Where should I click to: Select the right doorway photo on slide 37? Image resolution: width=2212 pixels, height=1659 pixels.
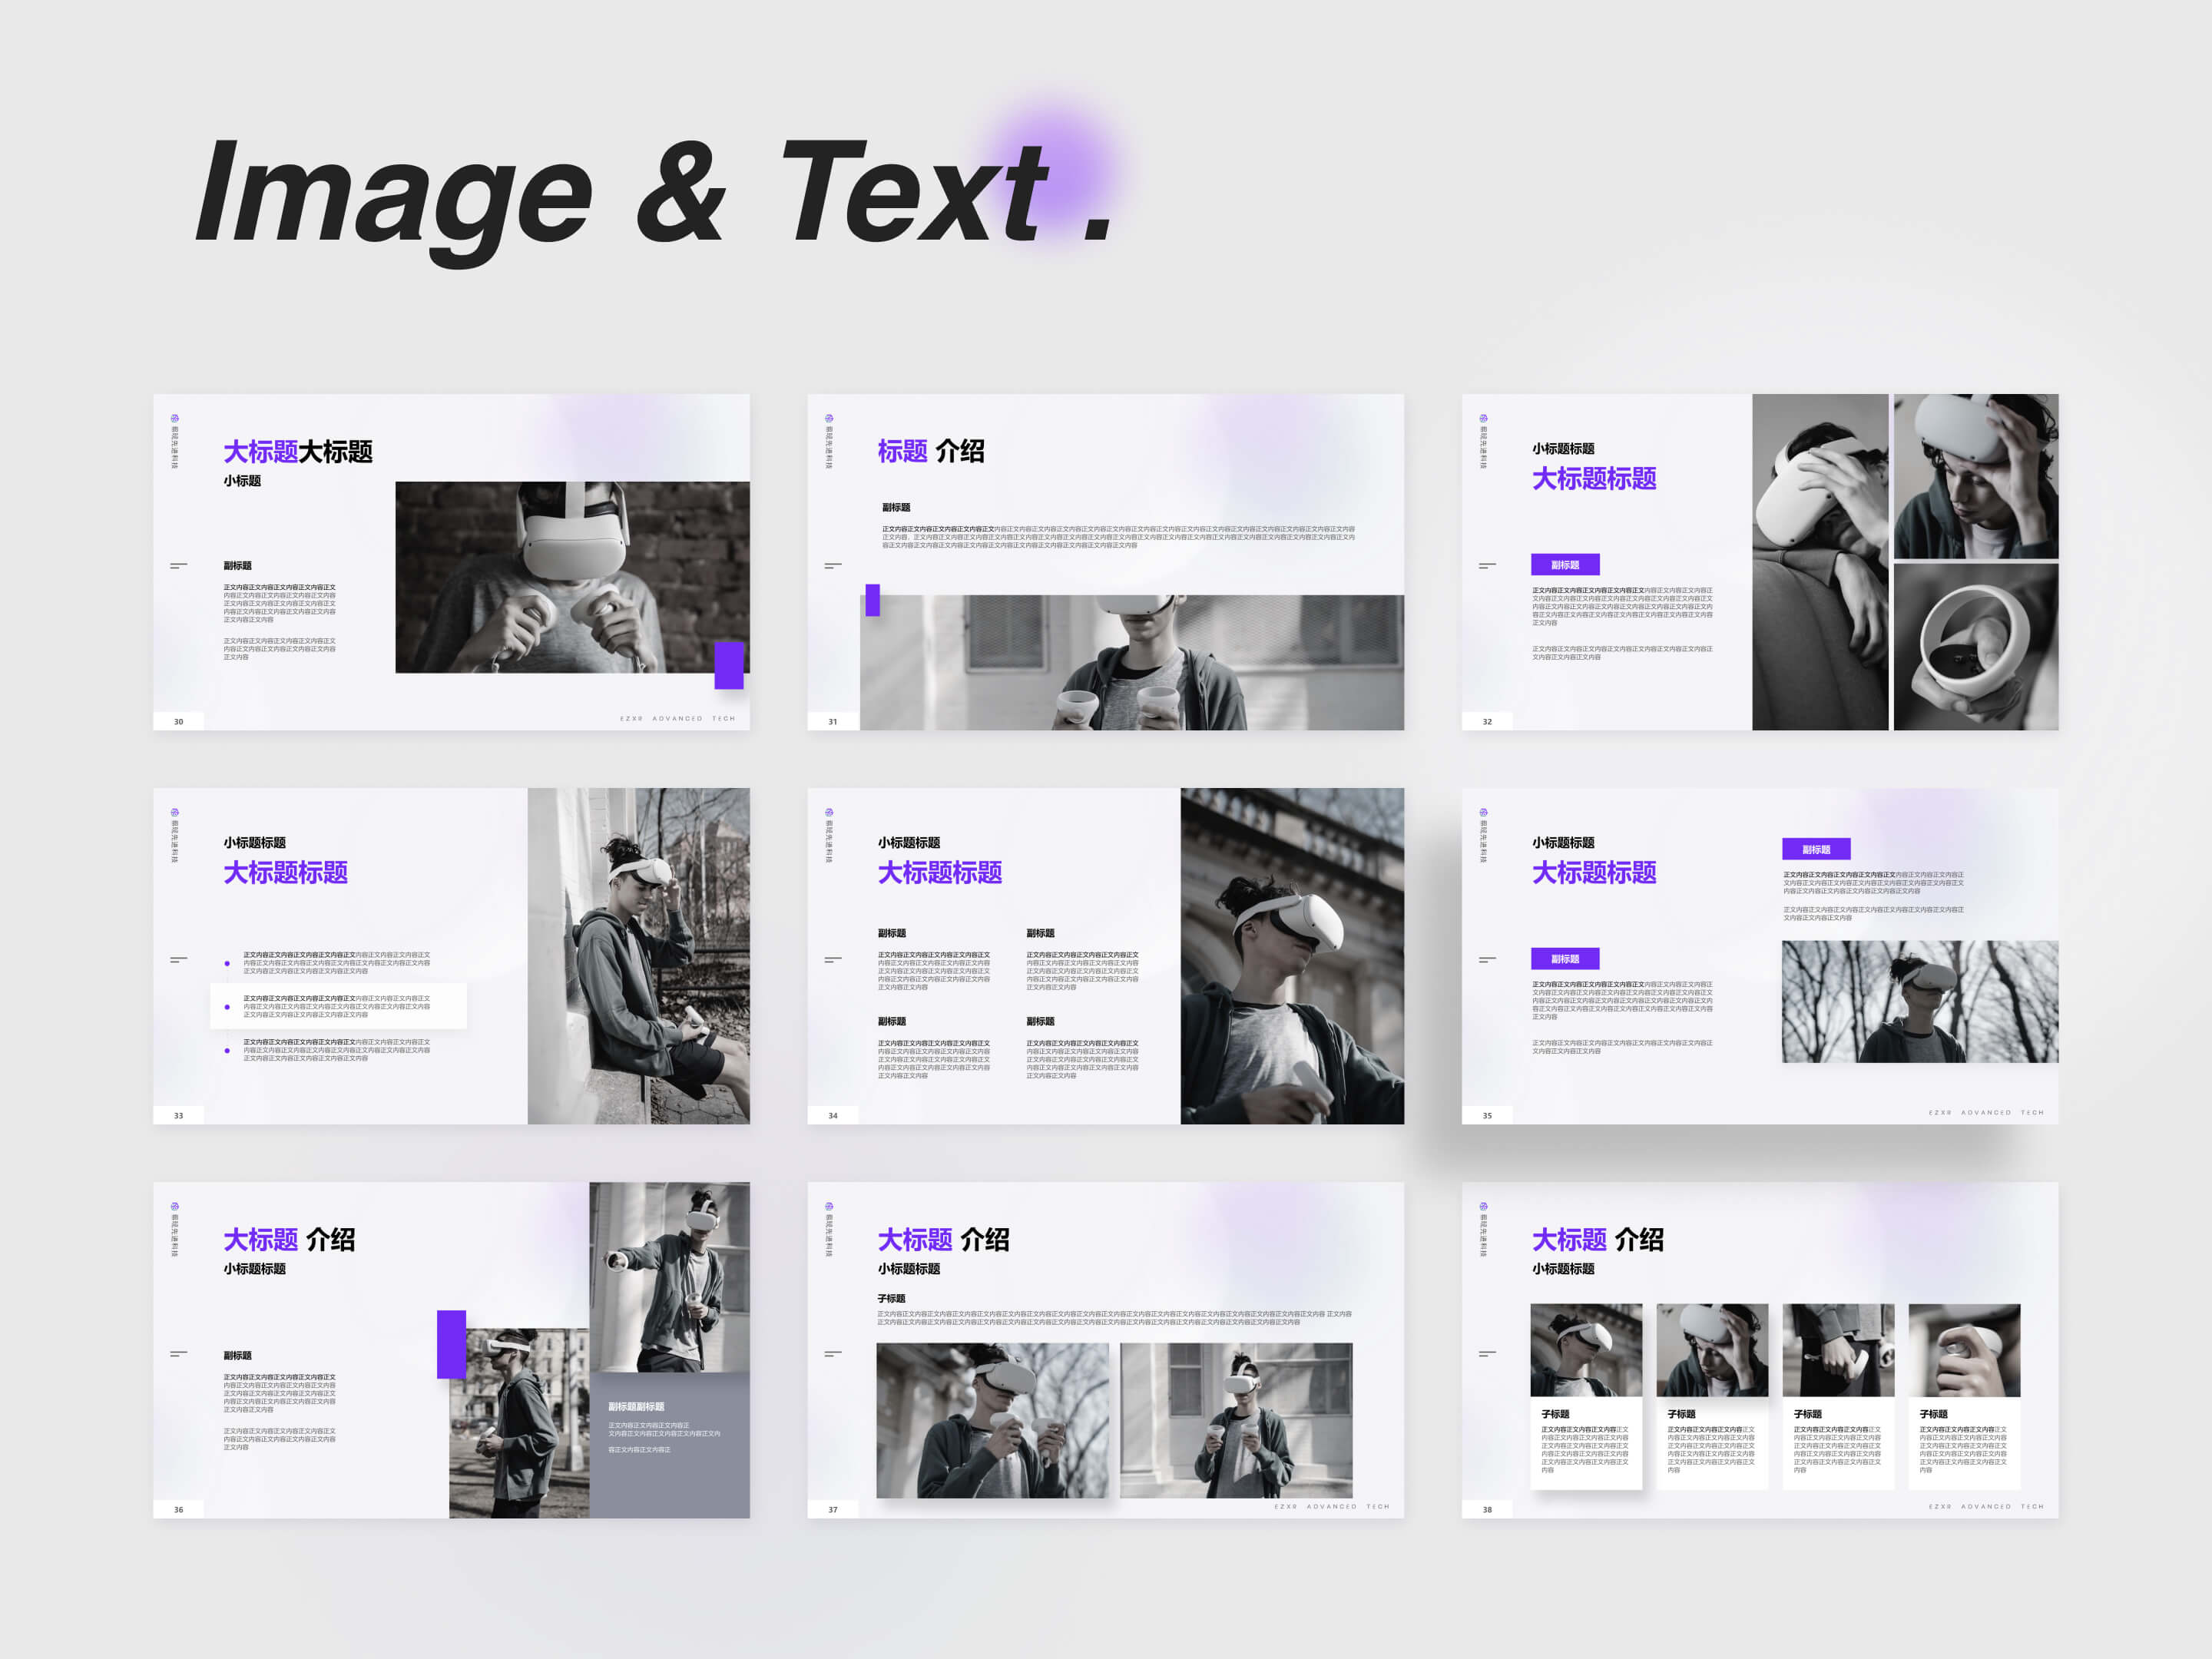coord(1236,1420)
